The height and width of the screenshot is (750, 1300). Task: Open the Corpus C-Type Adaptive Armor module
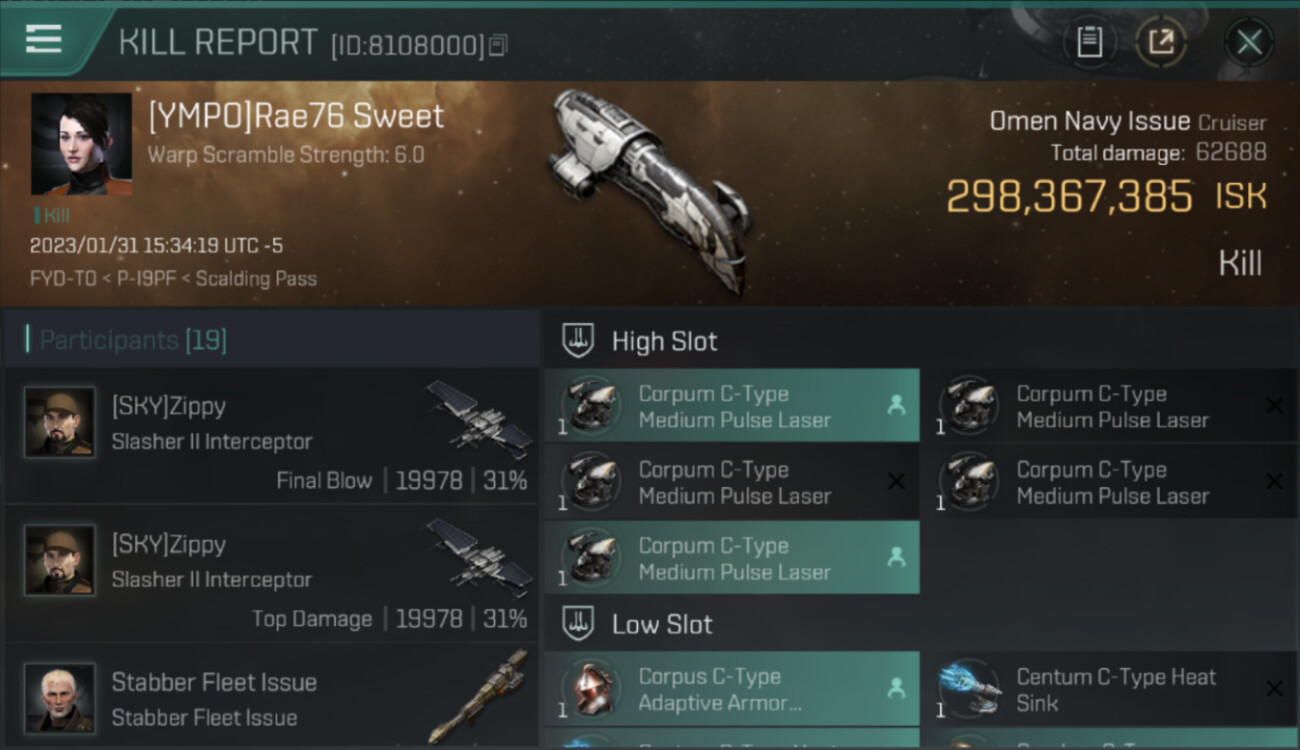[x=732, y=689]
